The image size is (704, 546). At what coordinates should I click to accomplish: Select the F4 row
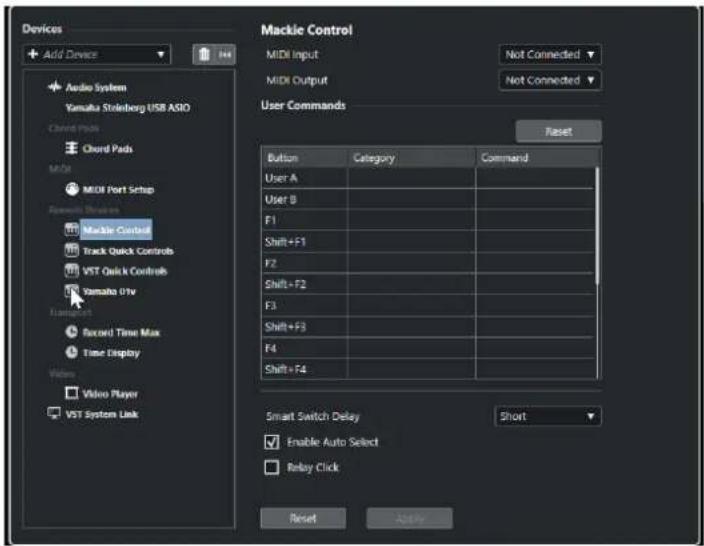pyautogui.click(x=429, y=348)
